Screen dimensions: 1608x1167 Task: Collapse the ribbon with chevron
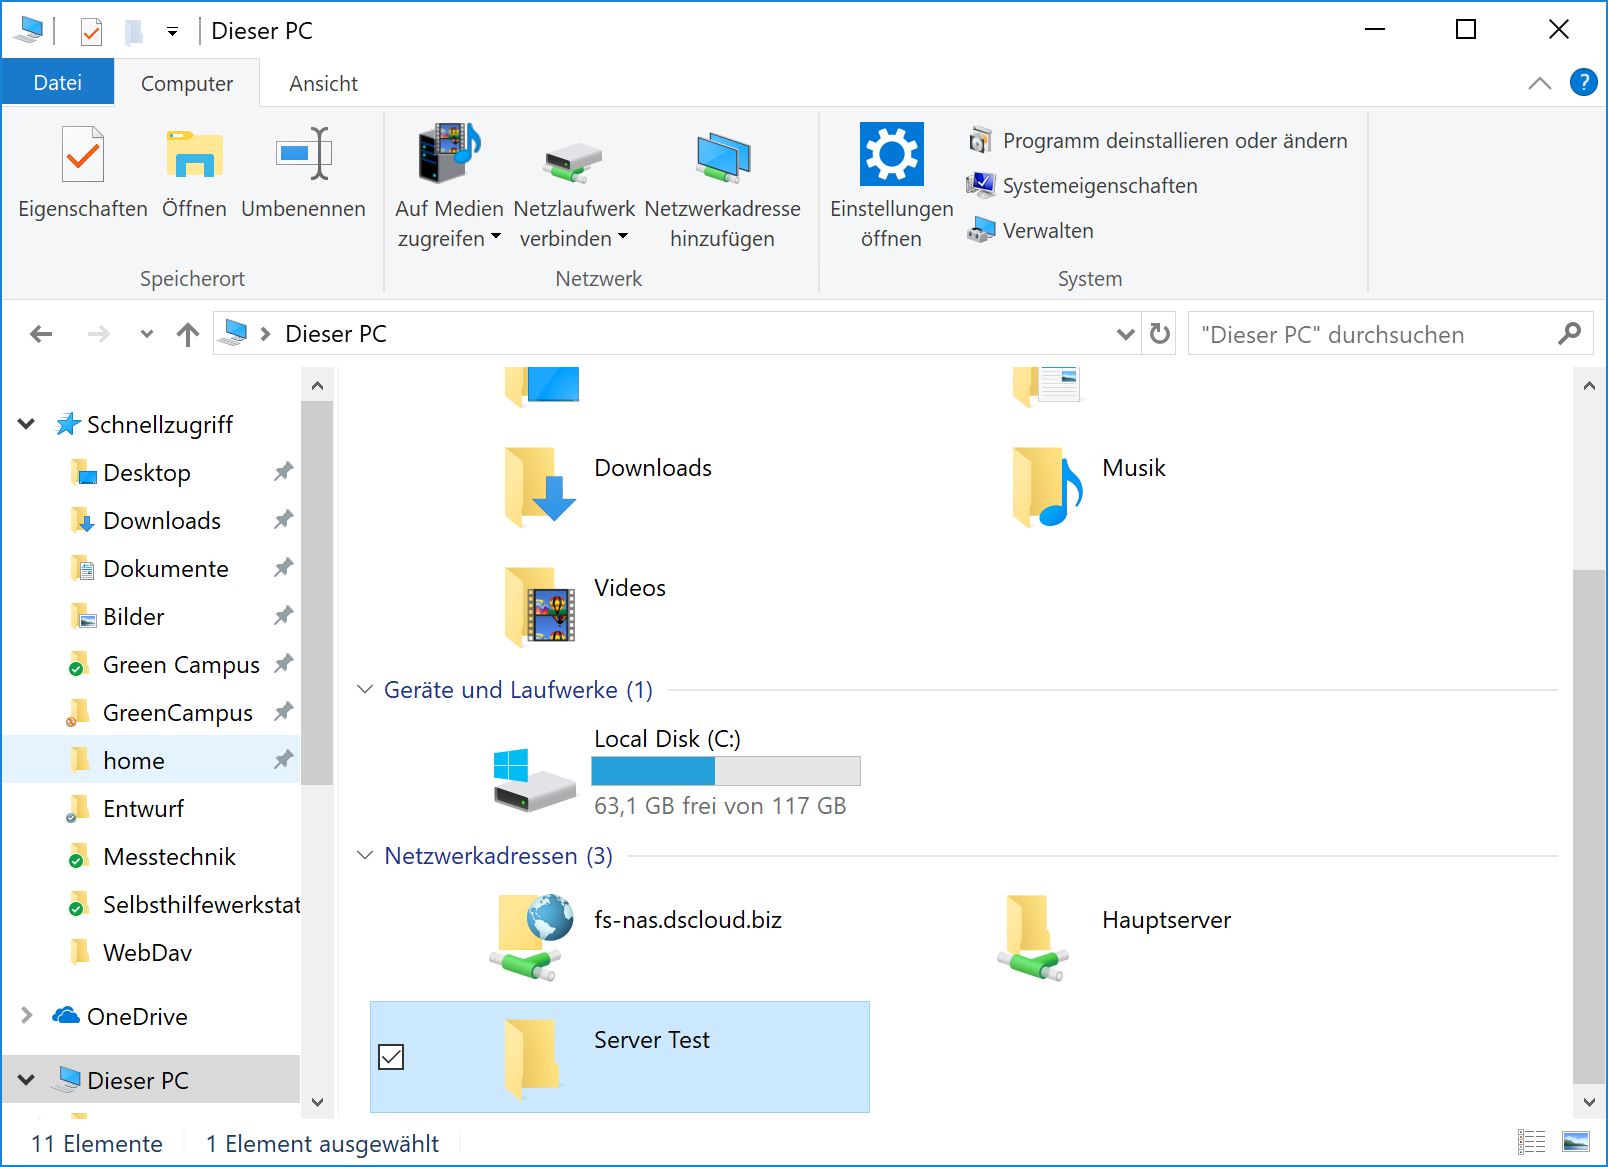(x=1540, y=83)
